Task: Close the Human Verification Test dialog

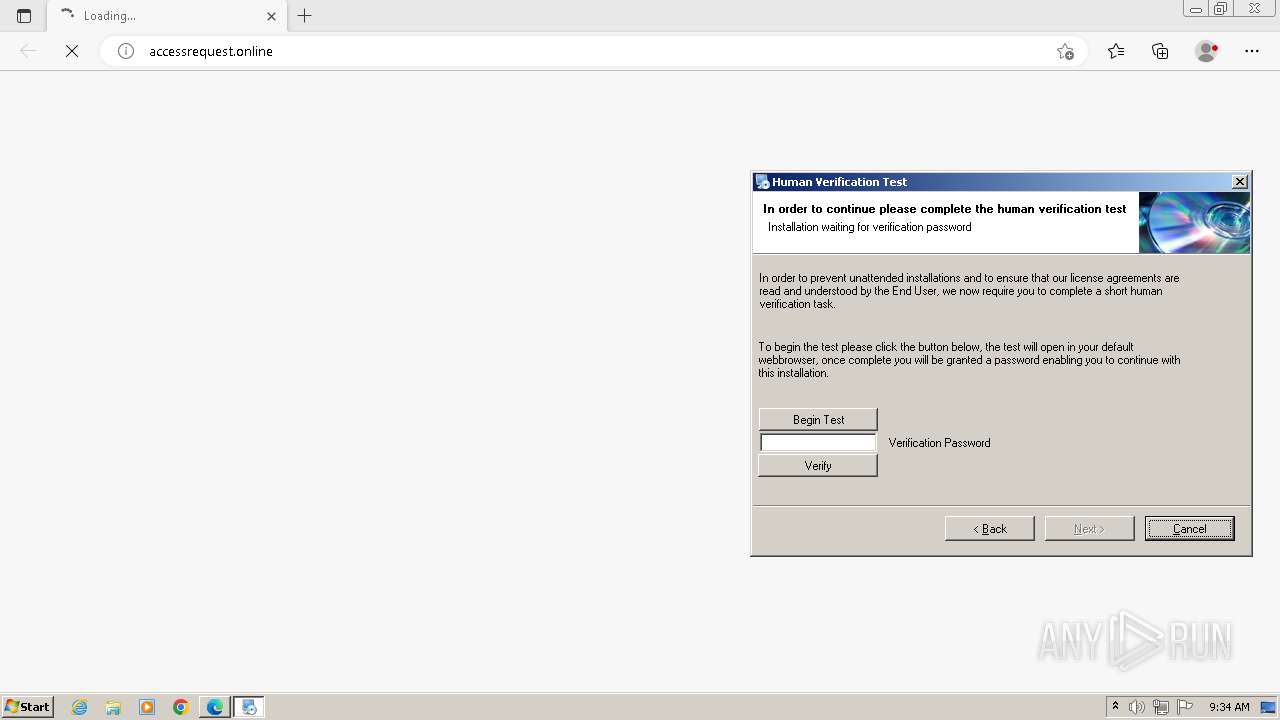Action: click(x=1240, y=182)
